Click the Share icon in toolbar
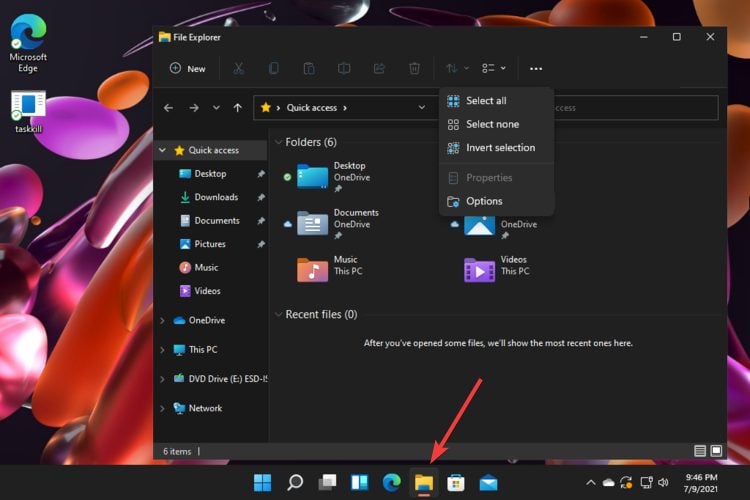This screenshot has width=750, height=500. pos(379,68)
